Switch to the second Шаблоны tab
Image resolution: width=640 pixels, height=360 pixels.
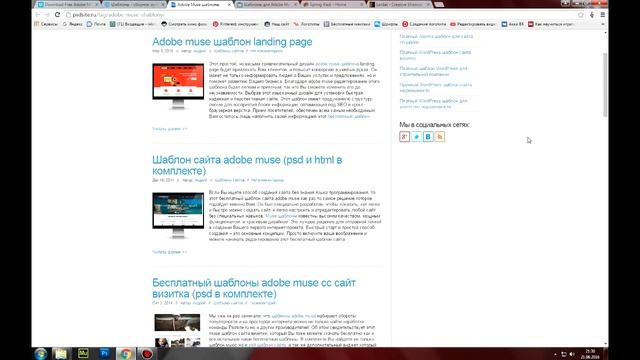pos(134,4)
